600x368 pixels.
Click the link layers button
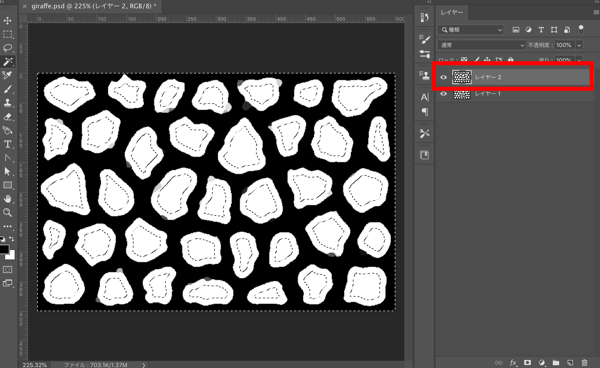499,363
